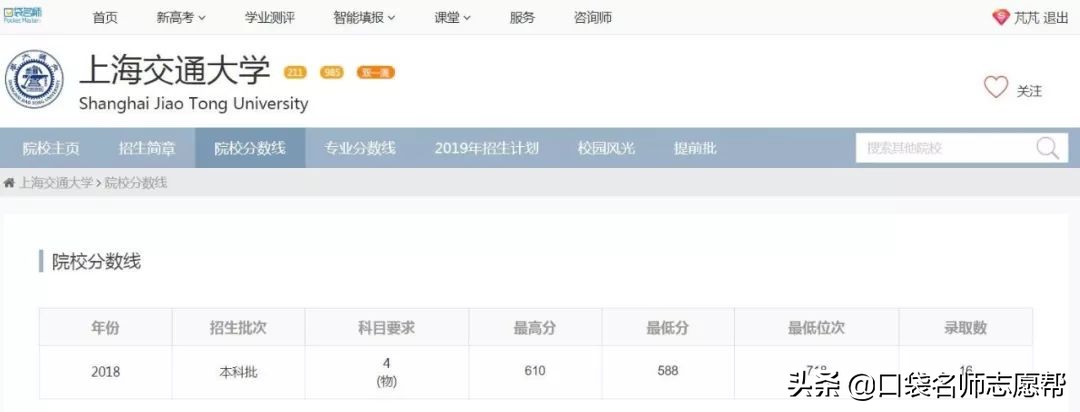This screenshot has width=1080, height=412.
Task: Click the 上海交通大学 title text
Action: 175,70
